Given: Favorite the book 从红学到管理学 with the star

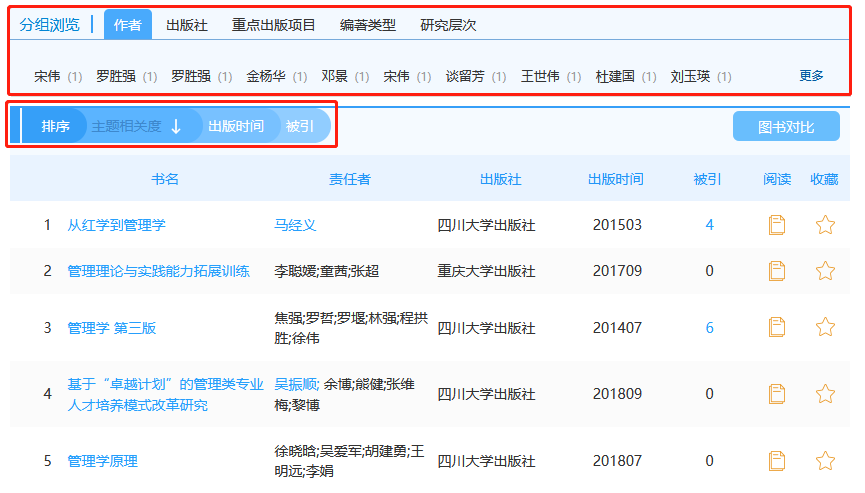Looking at the screenshot, I should pyautogui.click(x=825, y=225).
